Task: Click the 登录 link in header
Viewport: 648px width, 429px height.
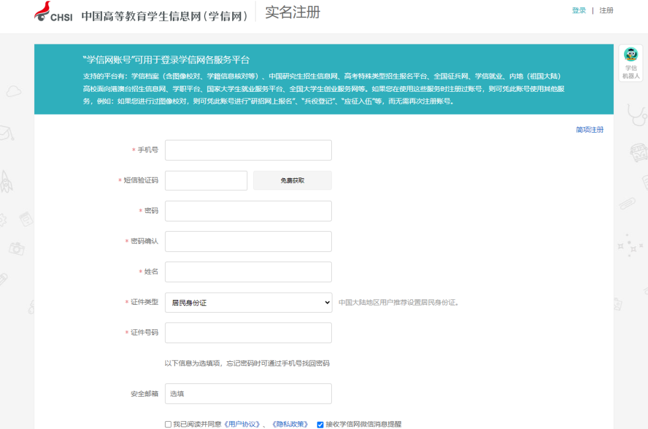Action: [579, 10]
